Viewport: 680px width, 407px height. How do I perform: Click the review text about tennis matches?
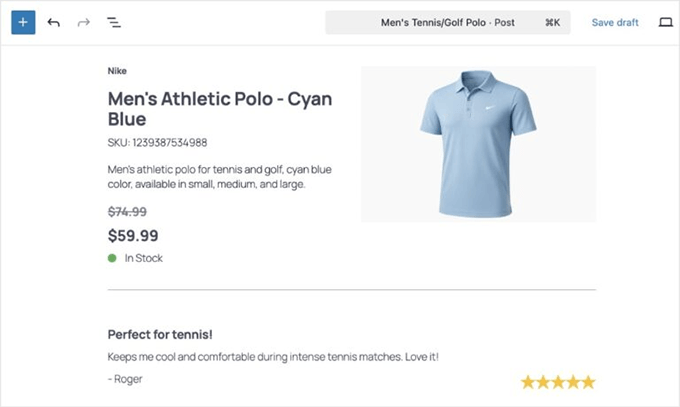[x=272, y=356]
